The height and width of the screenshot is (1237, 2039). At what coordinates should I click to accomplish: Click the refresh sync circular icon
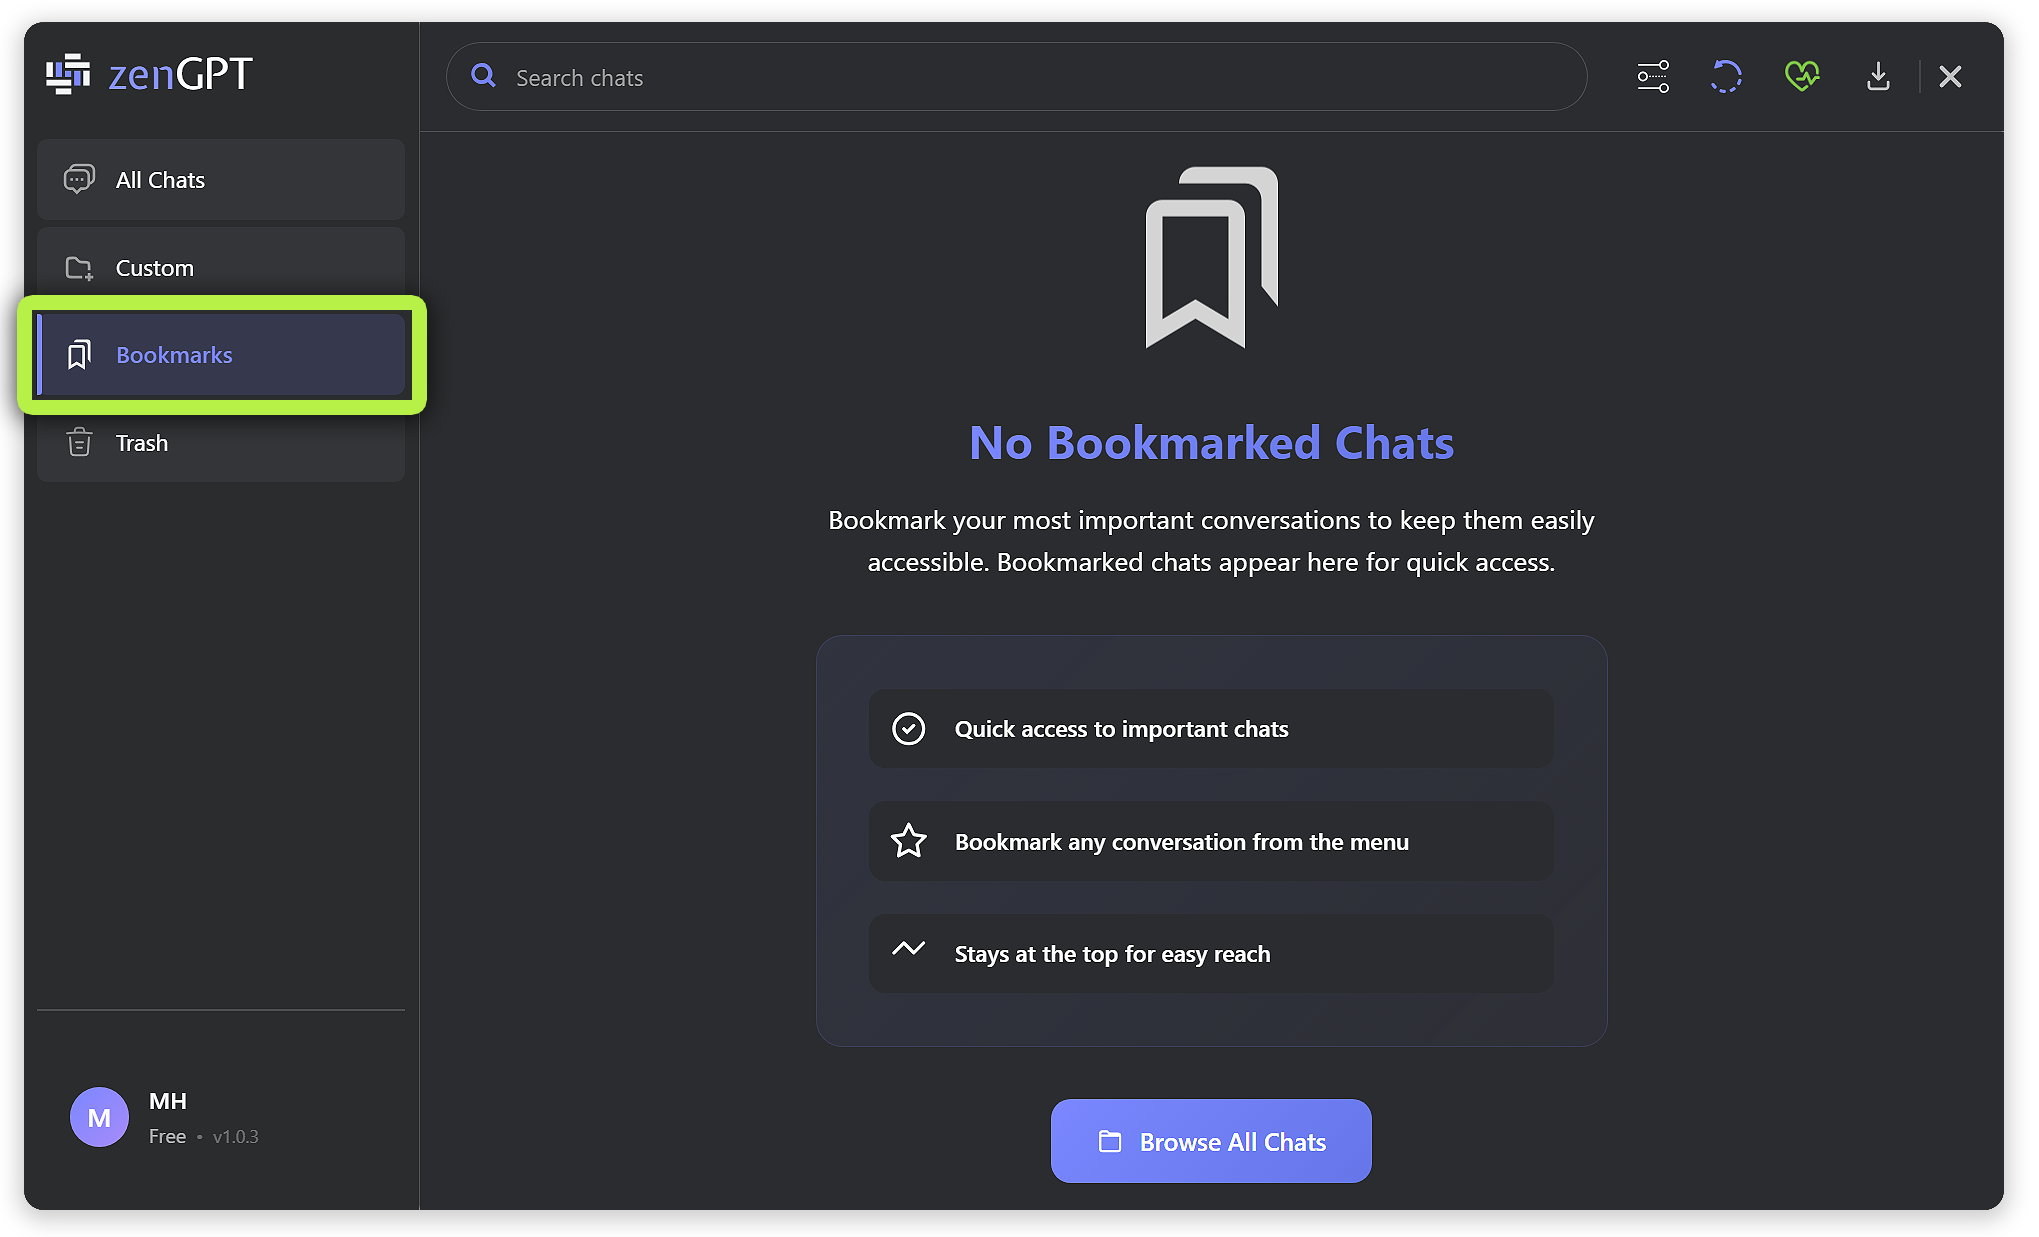point(1726,77)
